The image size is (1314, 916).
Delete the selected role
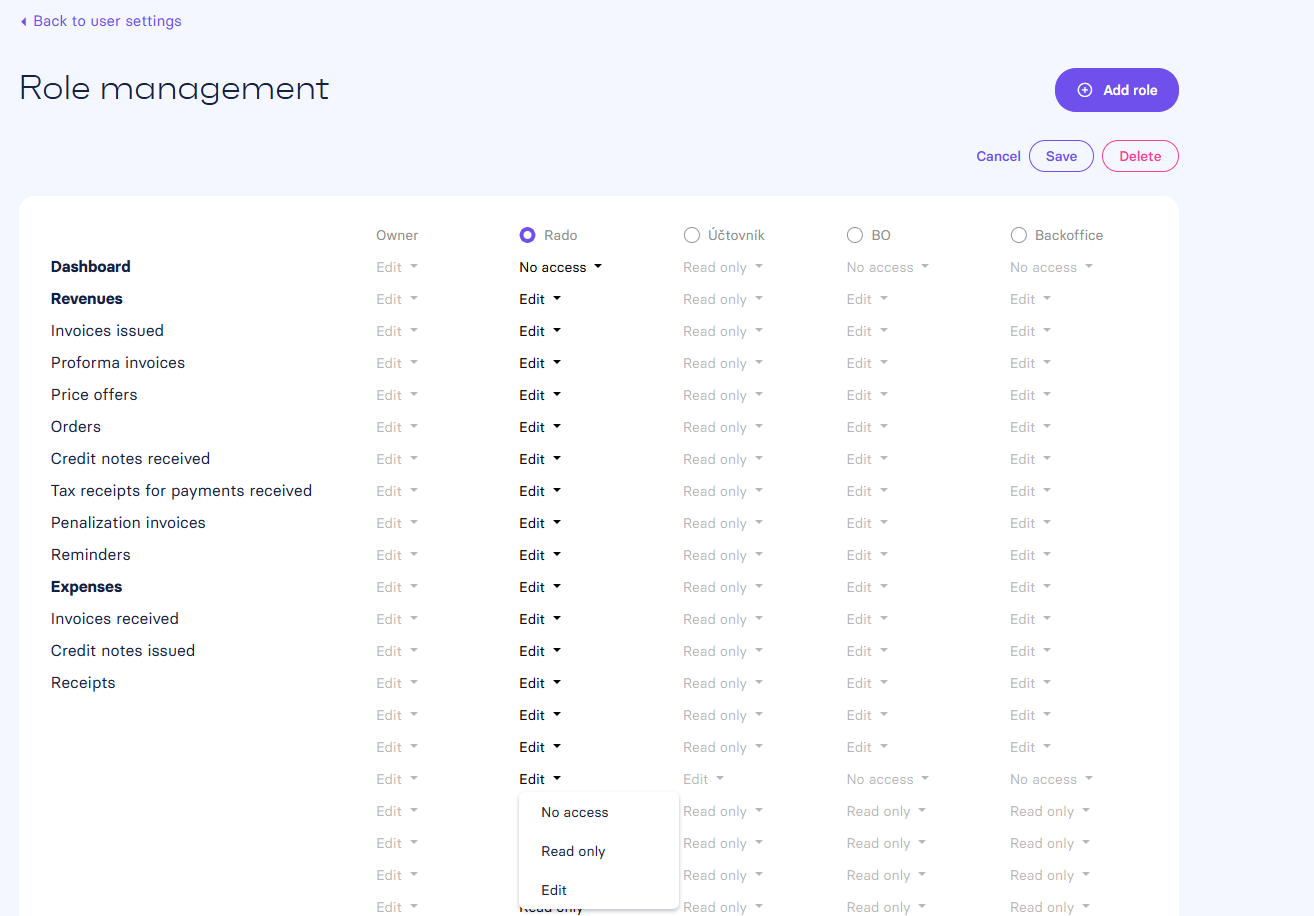click(x=1140, y=156)
